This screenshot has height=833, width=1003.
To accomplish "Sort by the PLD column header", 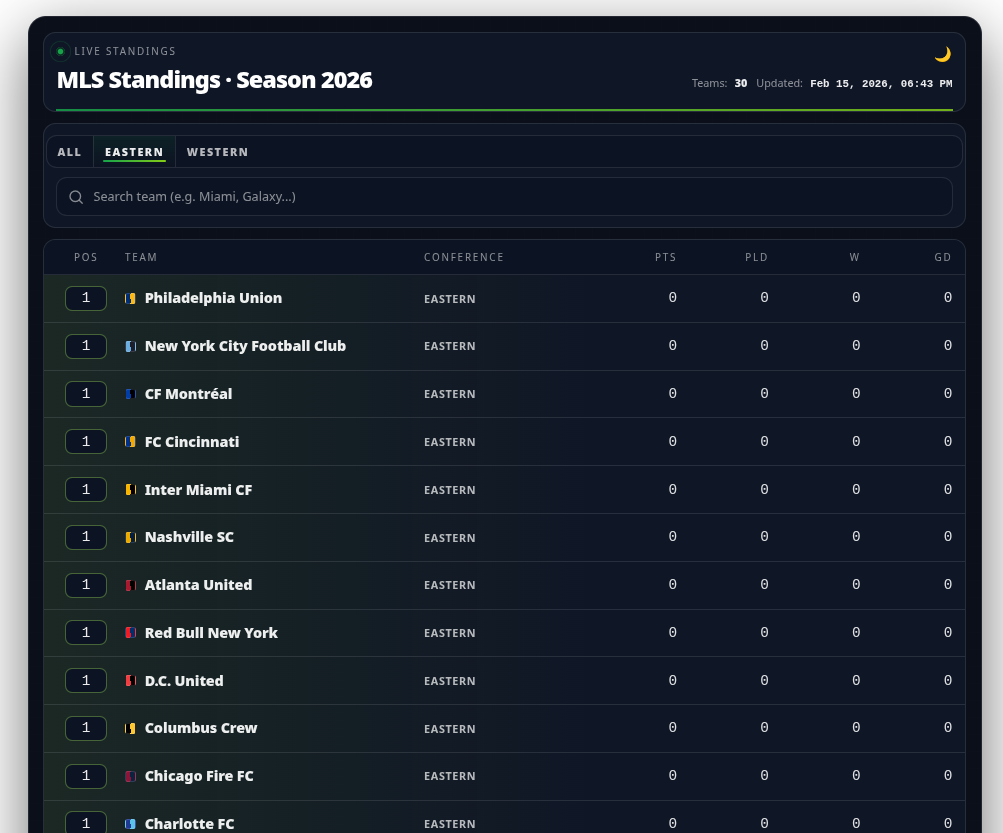I will tap(756, 257).
